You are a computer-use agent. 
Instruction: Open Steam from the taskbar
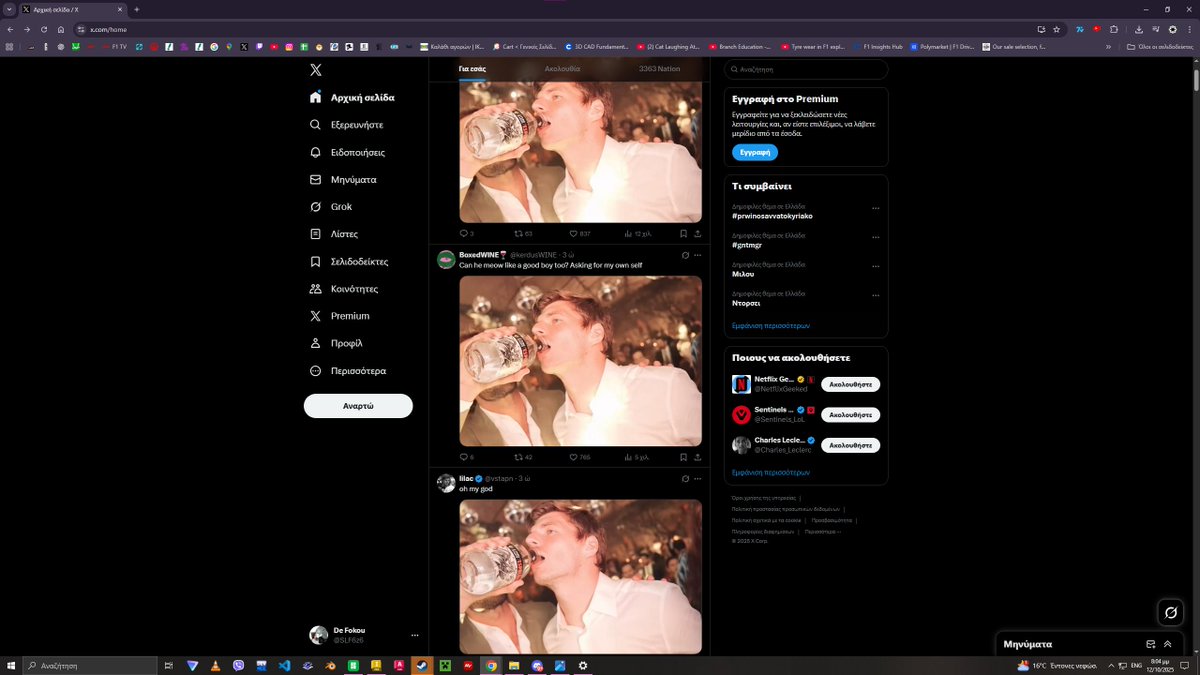point(422,665)
